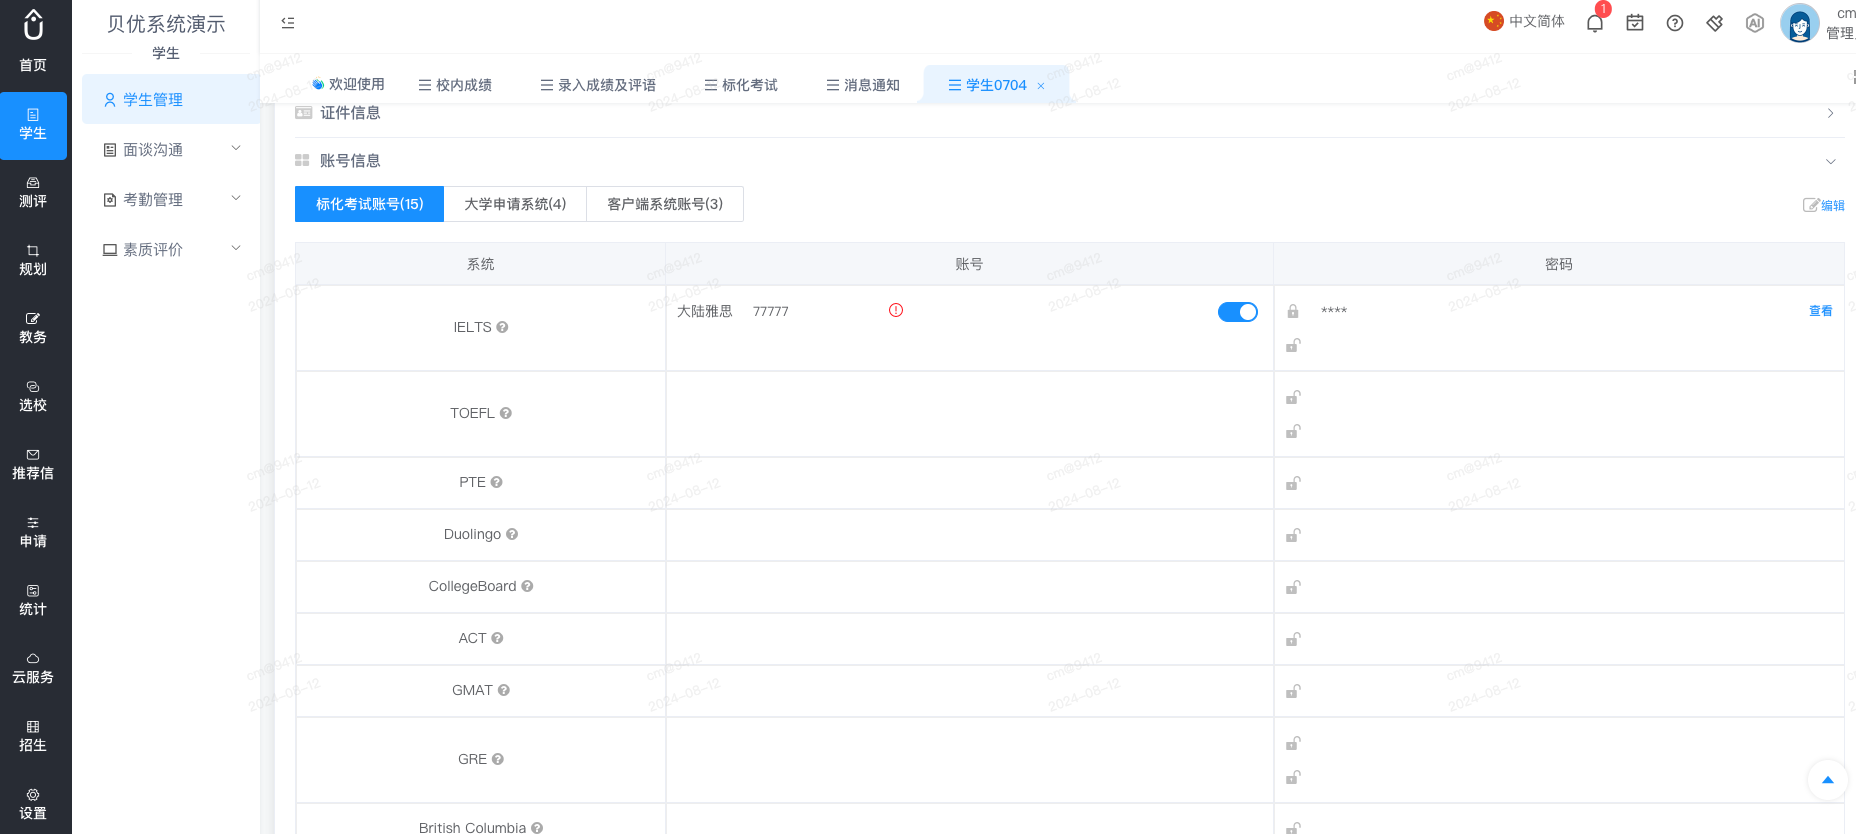Toggle the TOEFL password unlock icon
This screenshot has height=834, width=1856.
click(1293, 397)
